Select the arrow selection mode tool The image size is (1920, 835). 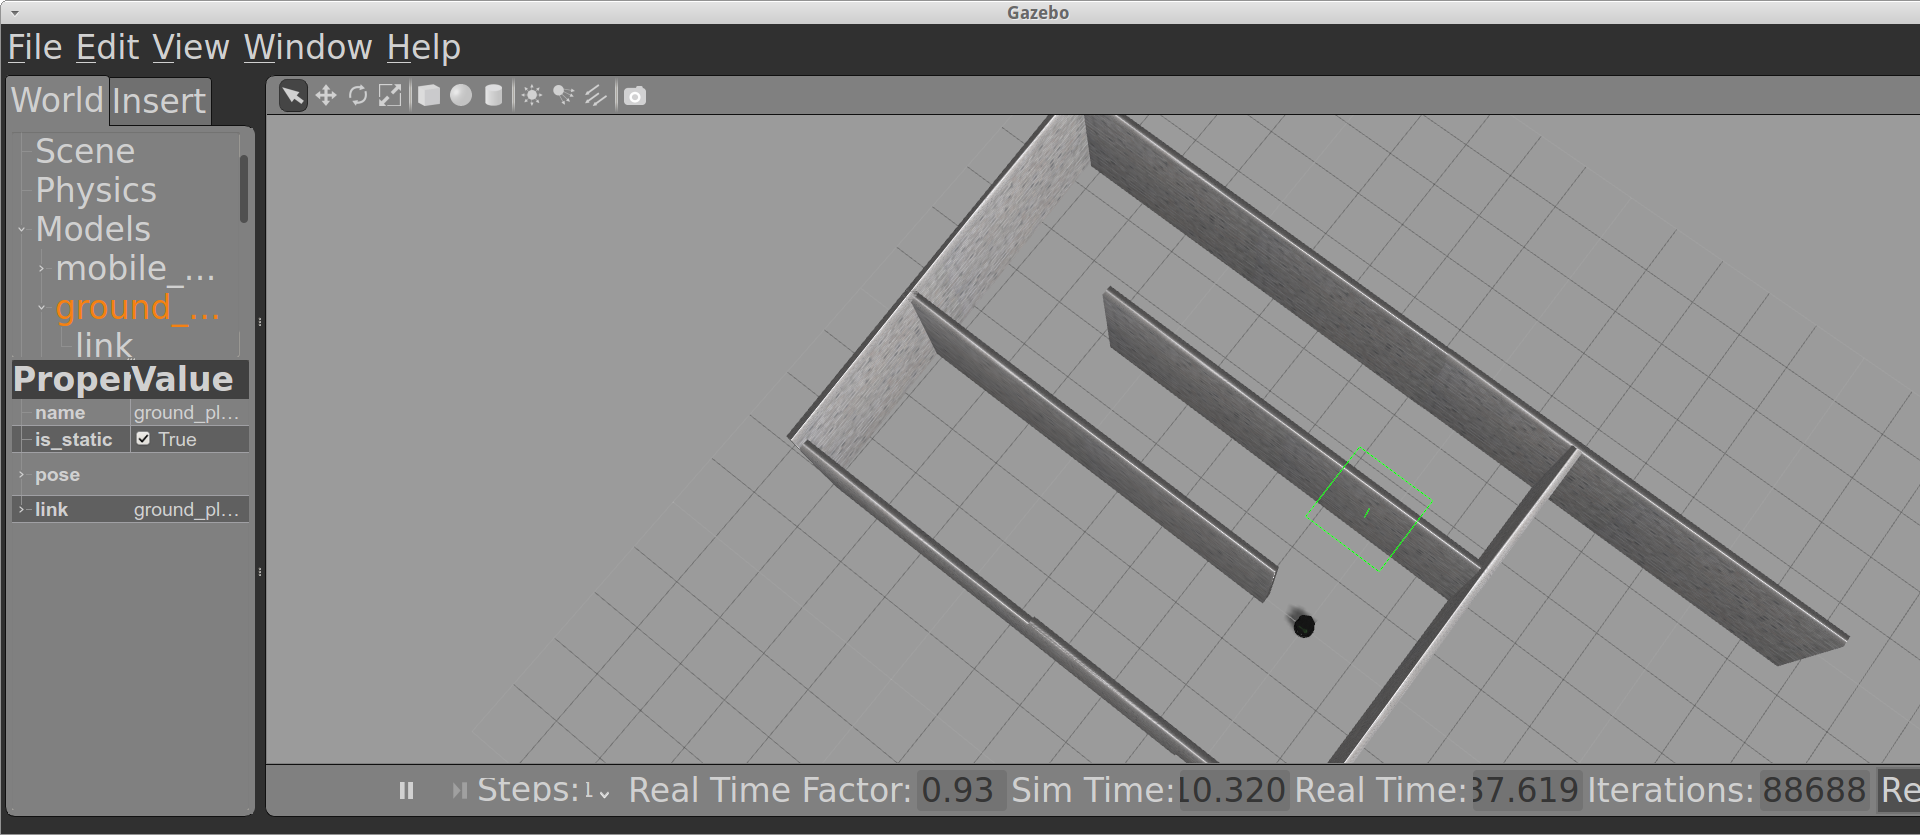(292, 96)
